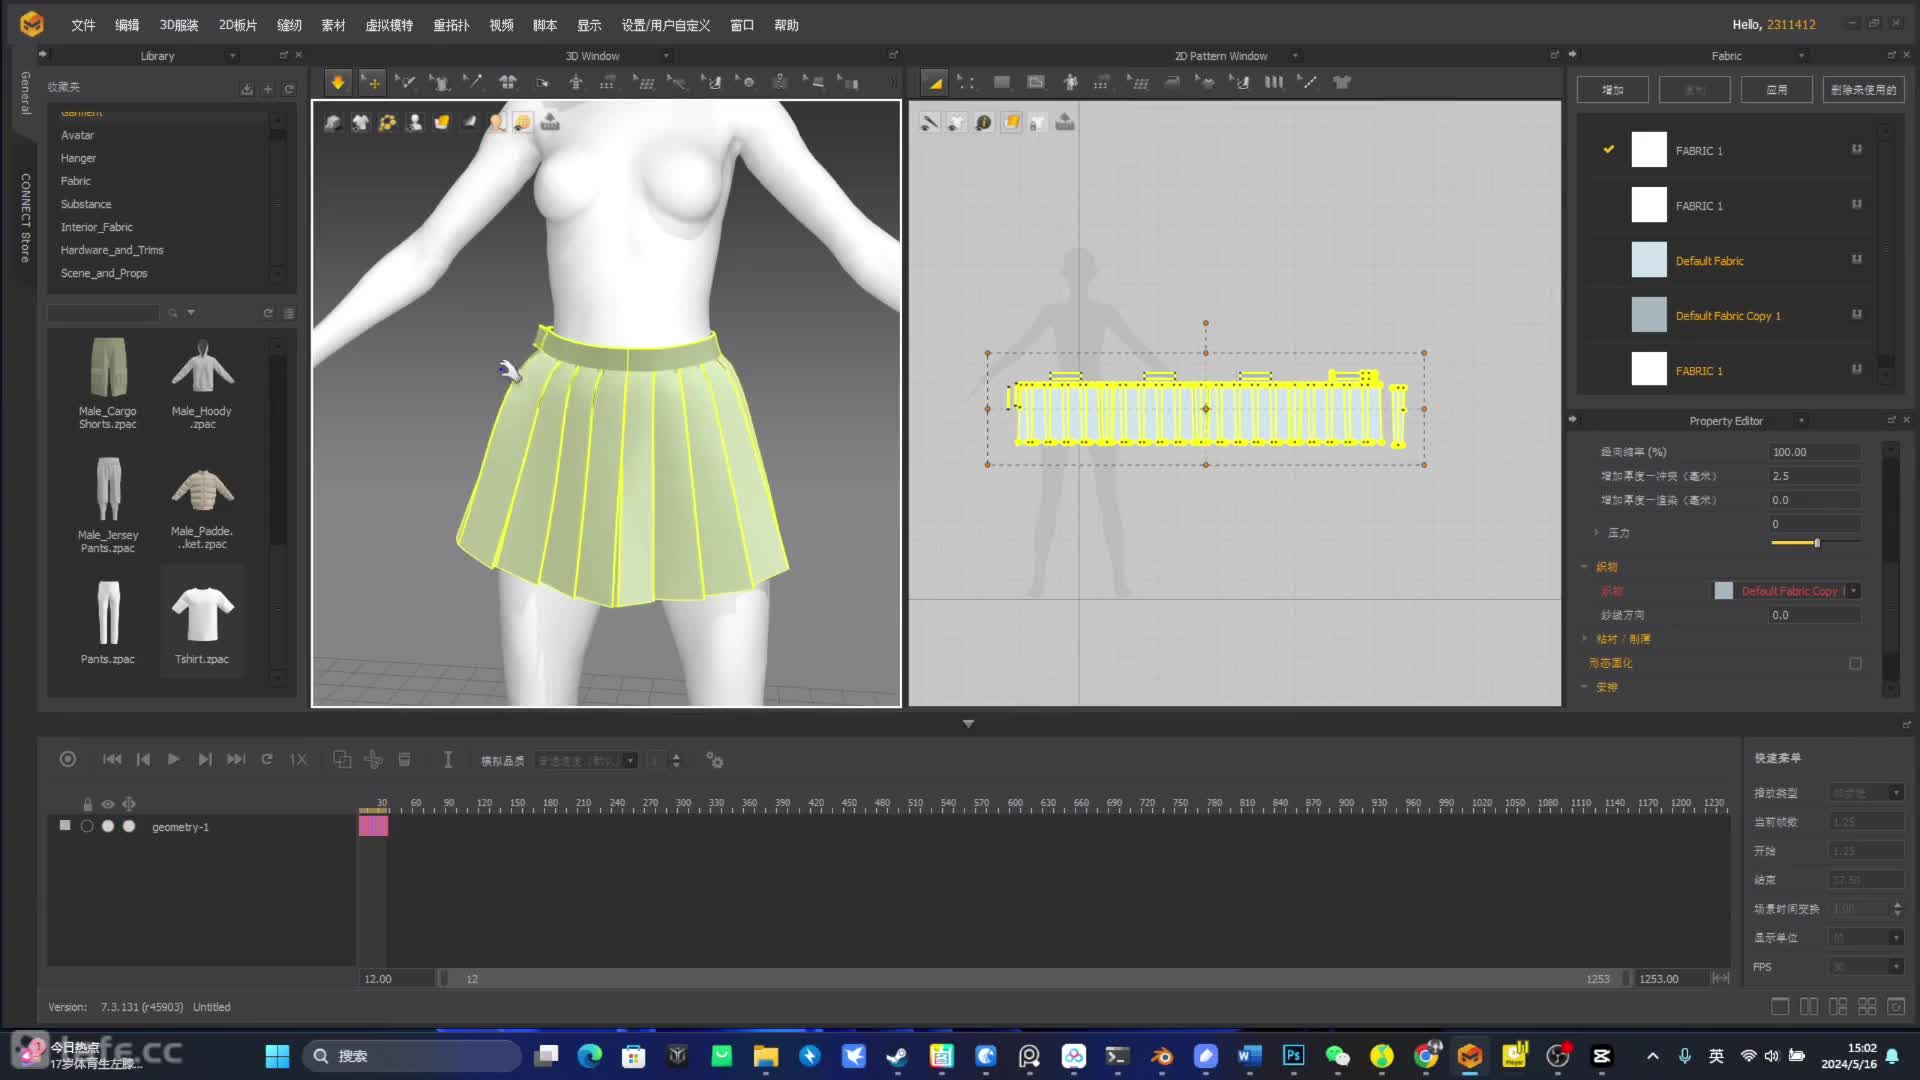Click the internal rectangle tool in 2D toolbar
The image size is (1920, 1080).
pyautogui.click(x=1036, y=83)
